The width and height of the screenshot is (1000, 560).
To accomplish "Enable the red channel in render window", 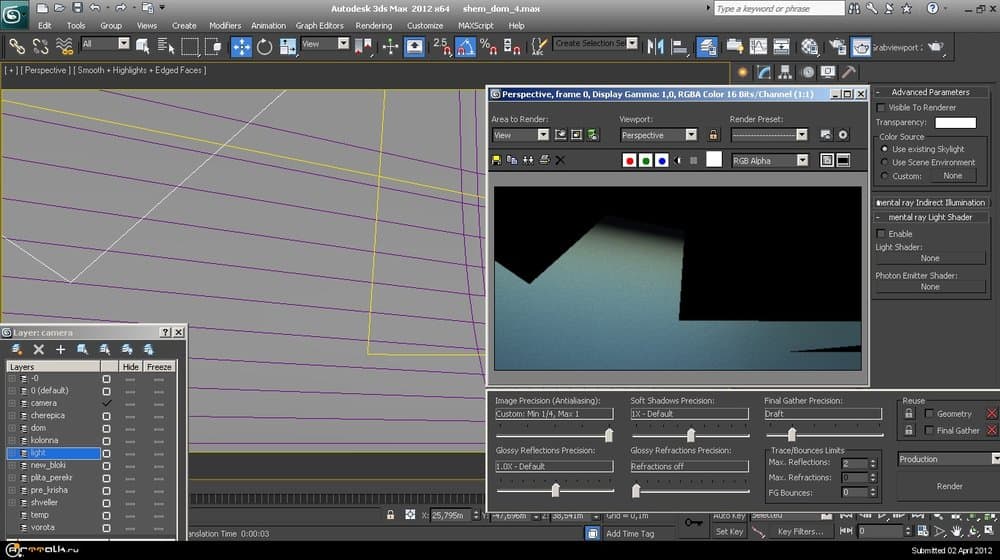I will [x=630, y=160].
